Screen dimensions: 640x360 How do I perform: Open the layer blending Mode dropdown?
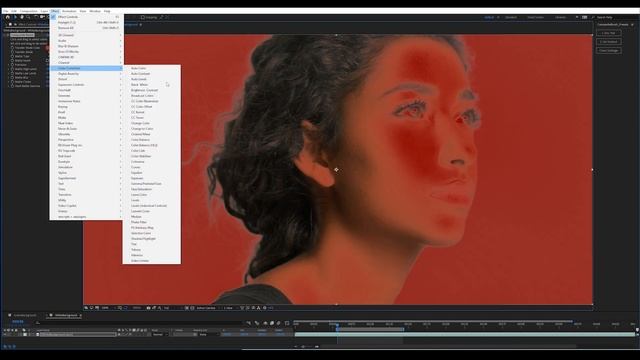coord(160,334)
